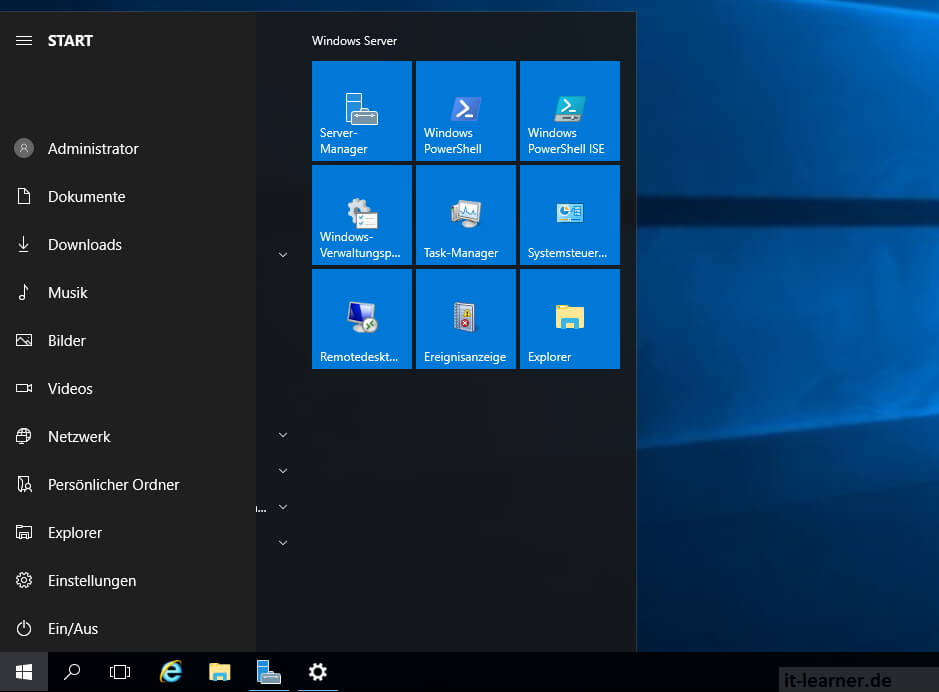Screen dimensions: 939x692
Task: Expand the app list chevron beside Downloads
Action: [x=283, y=255]
